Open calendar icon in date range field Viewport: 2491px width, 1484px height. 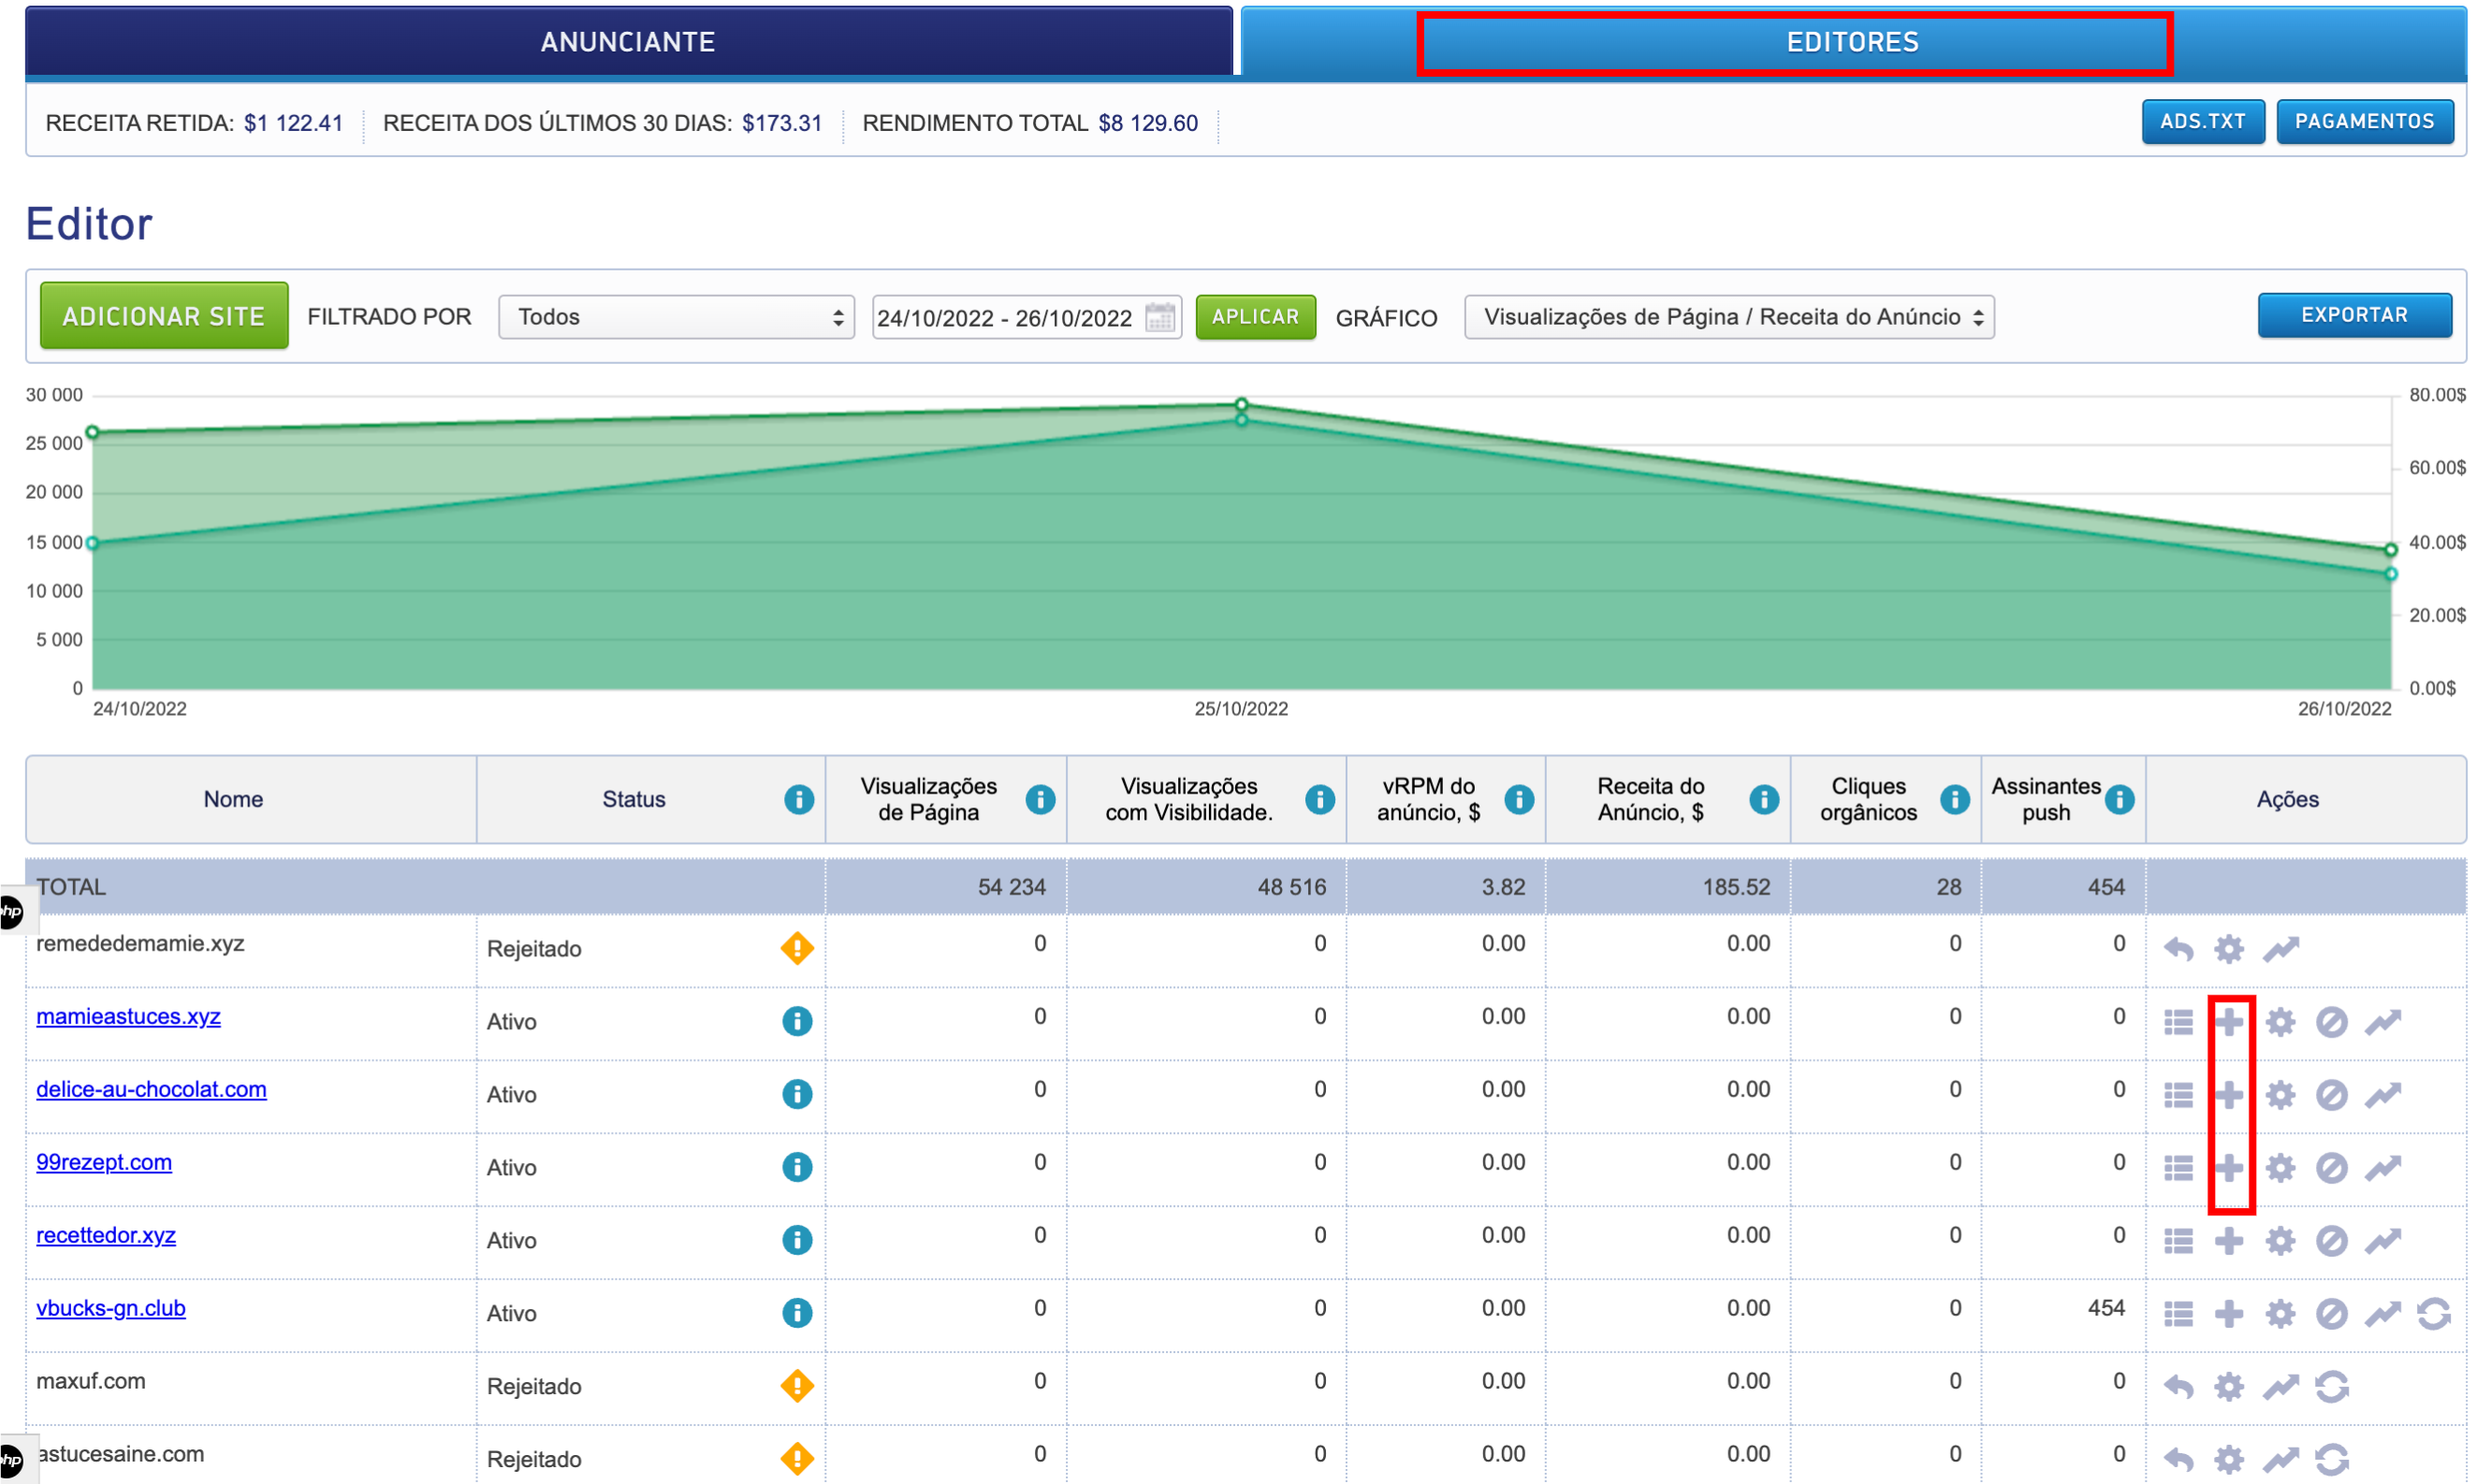click(1160, 318)
